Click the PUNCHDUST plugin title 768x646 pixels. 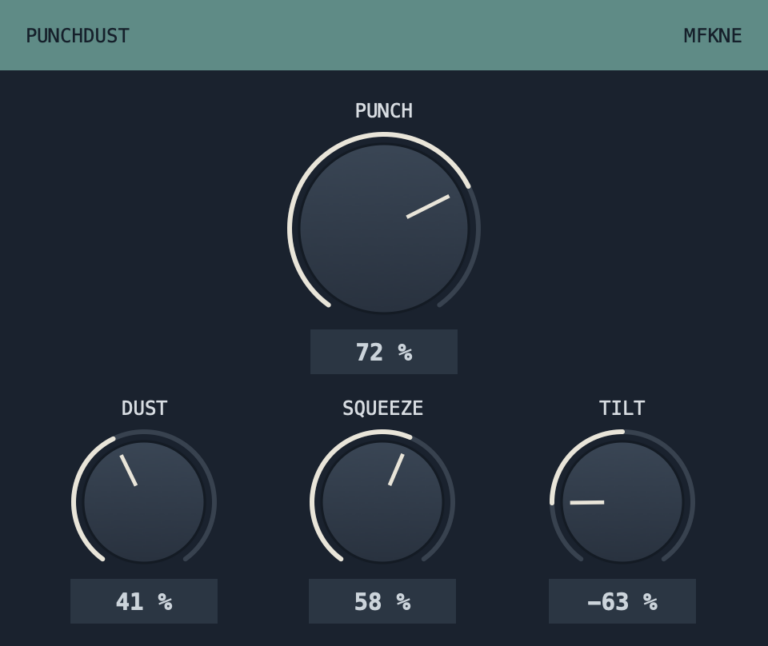coord(77,36)
